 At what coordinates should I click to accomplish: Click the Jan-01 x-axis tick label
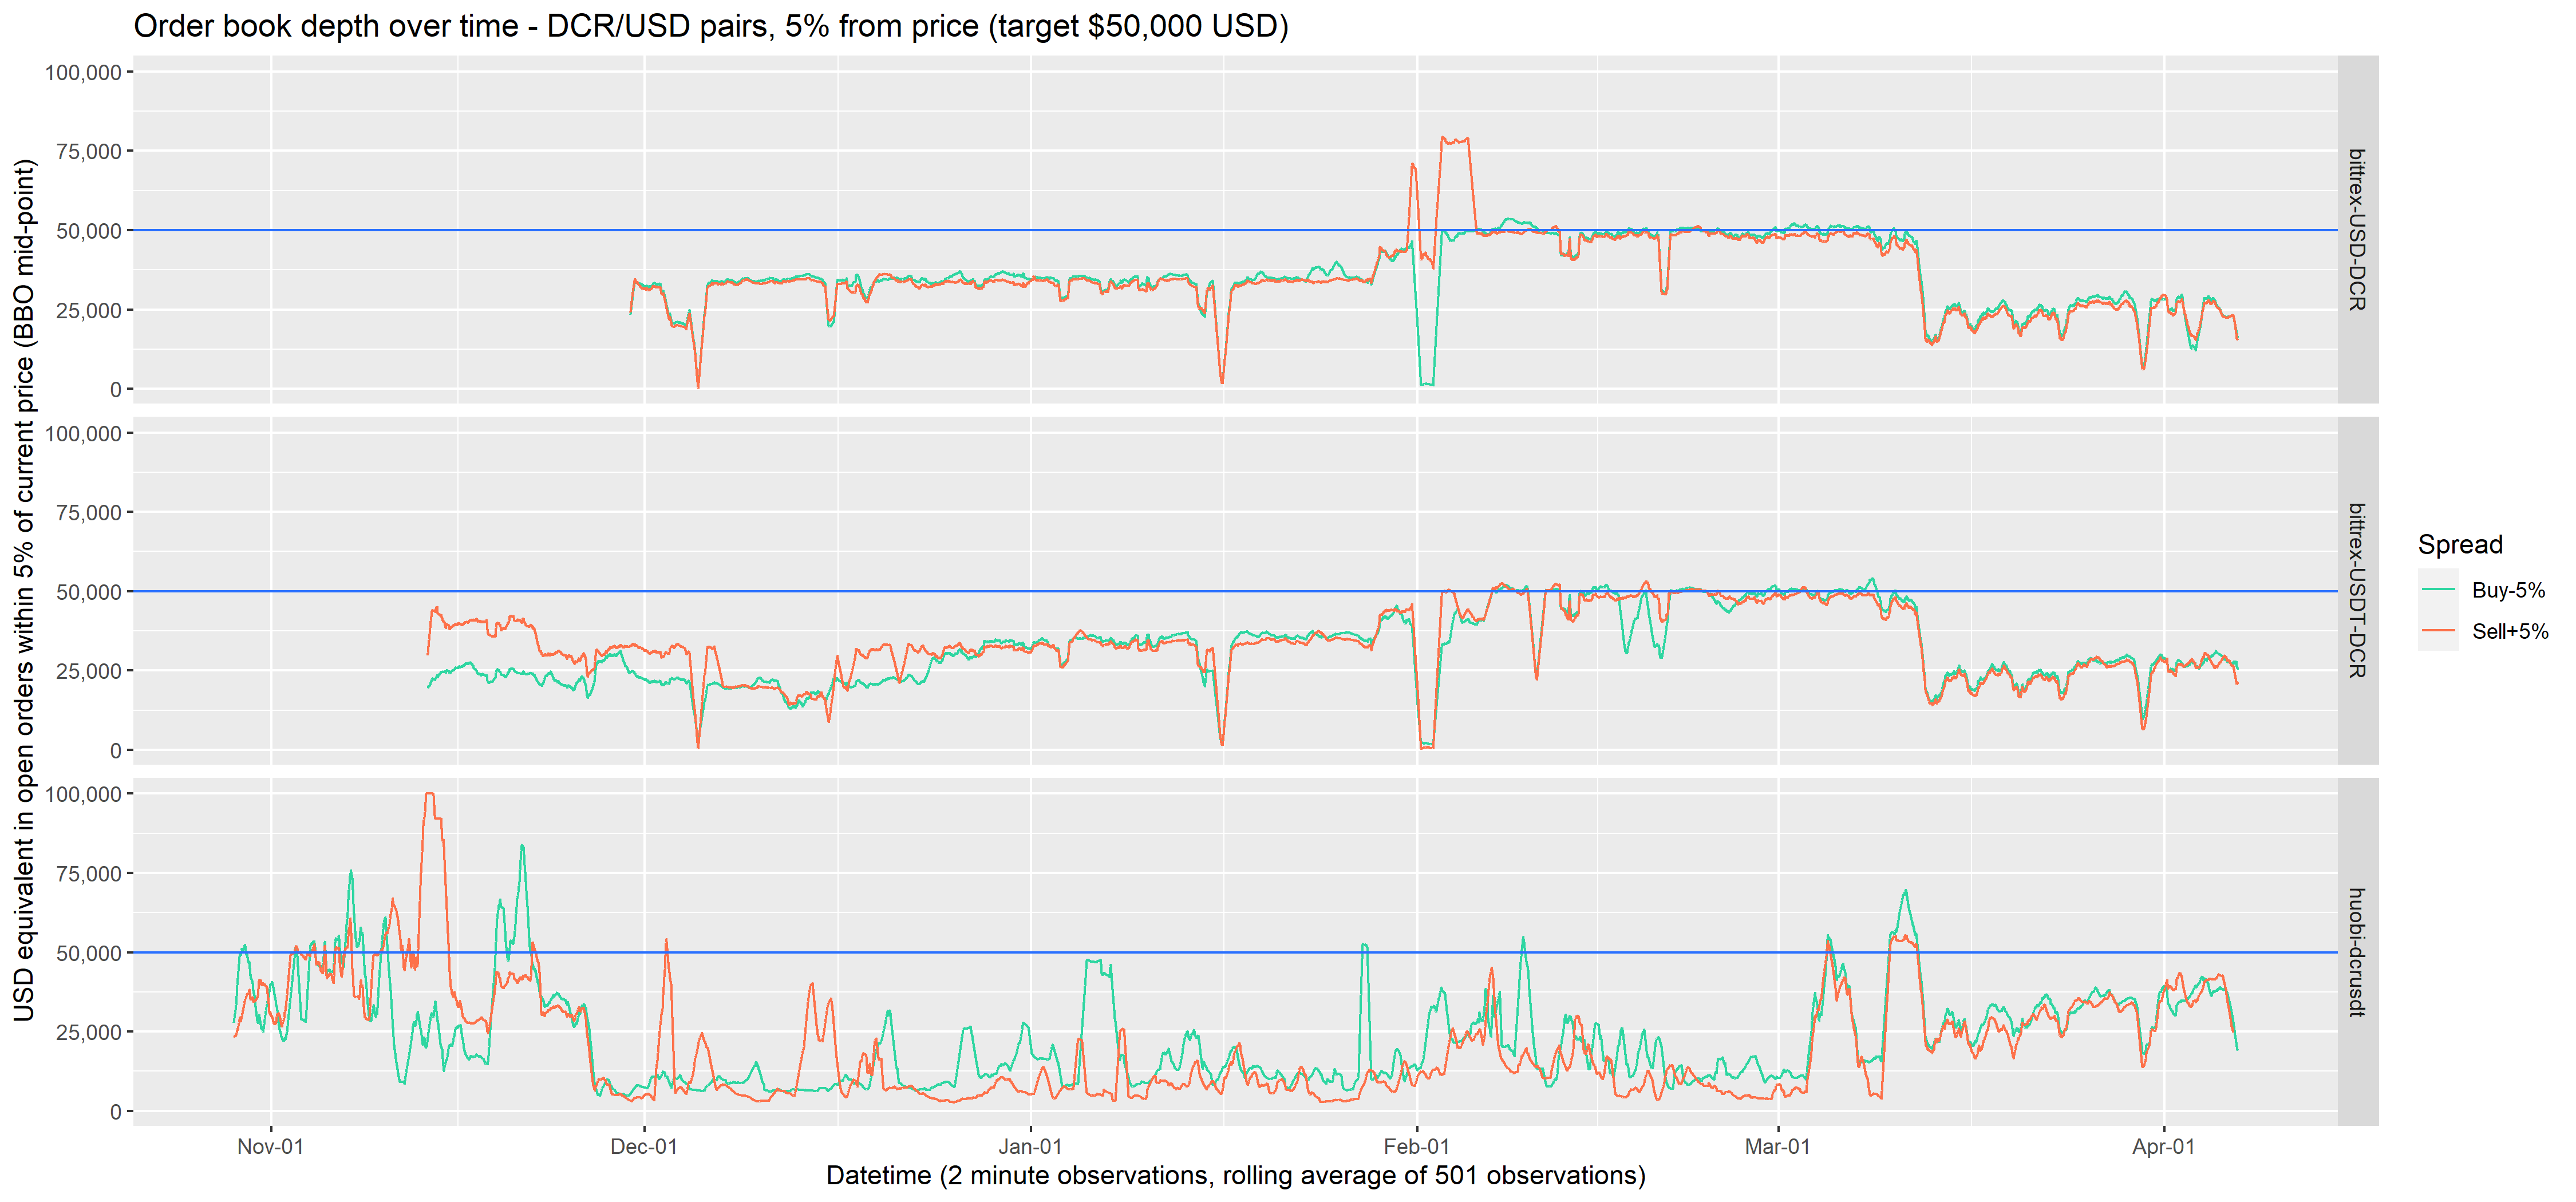point(1030,1147)
